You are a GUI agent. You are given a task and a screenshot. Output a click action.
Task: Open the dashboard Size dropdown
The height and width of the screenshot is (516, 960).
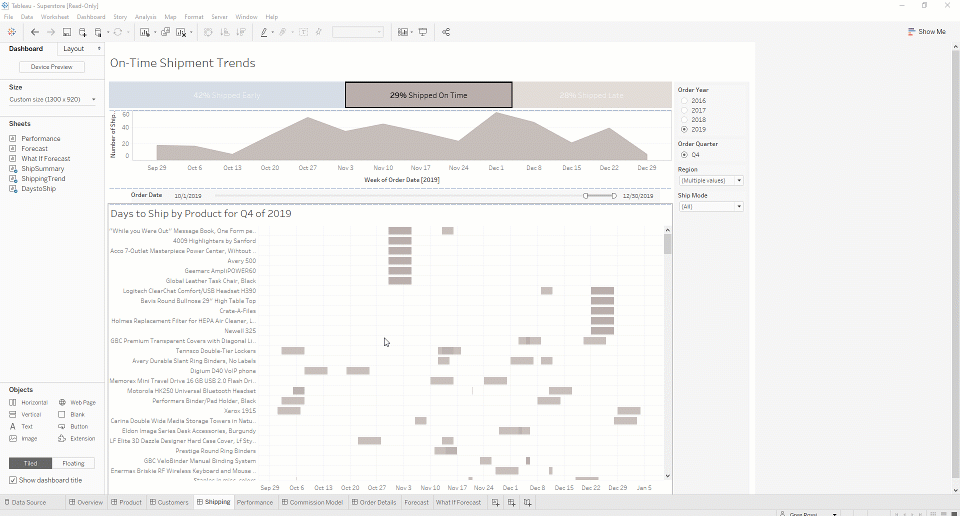(x=53, y=99)
